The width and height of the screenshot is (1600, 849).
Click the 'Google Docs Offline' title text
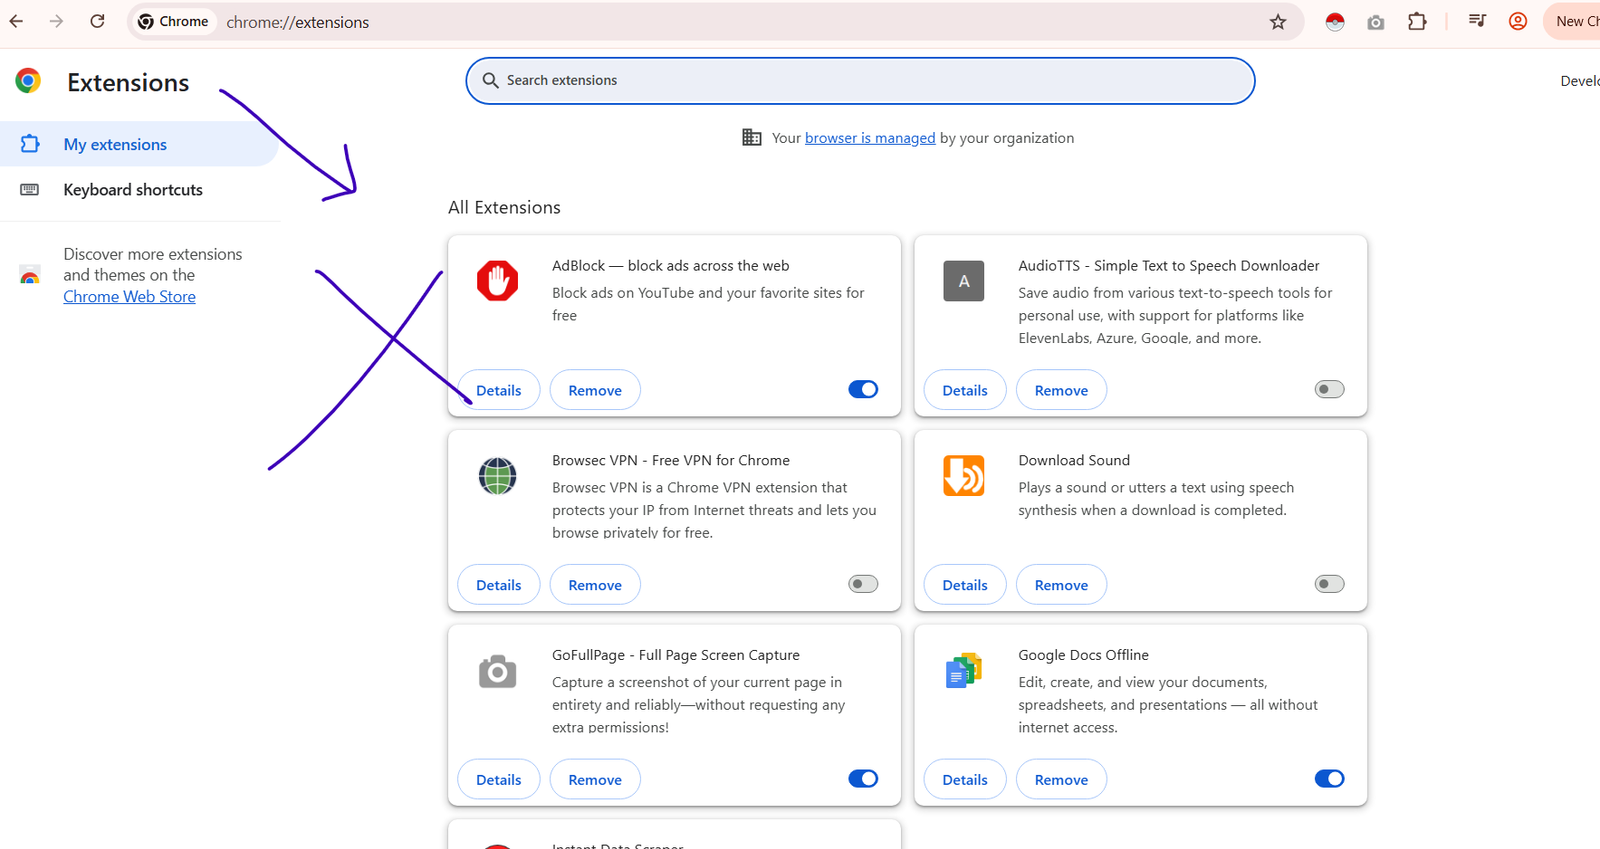point(1083,655)
